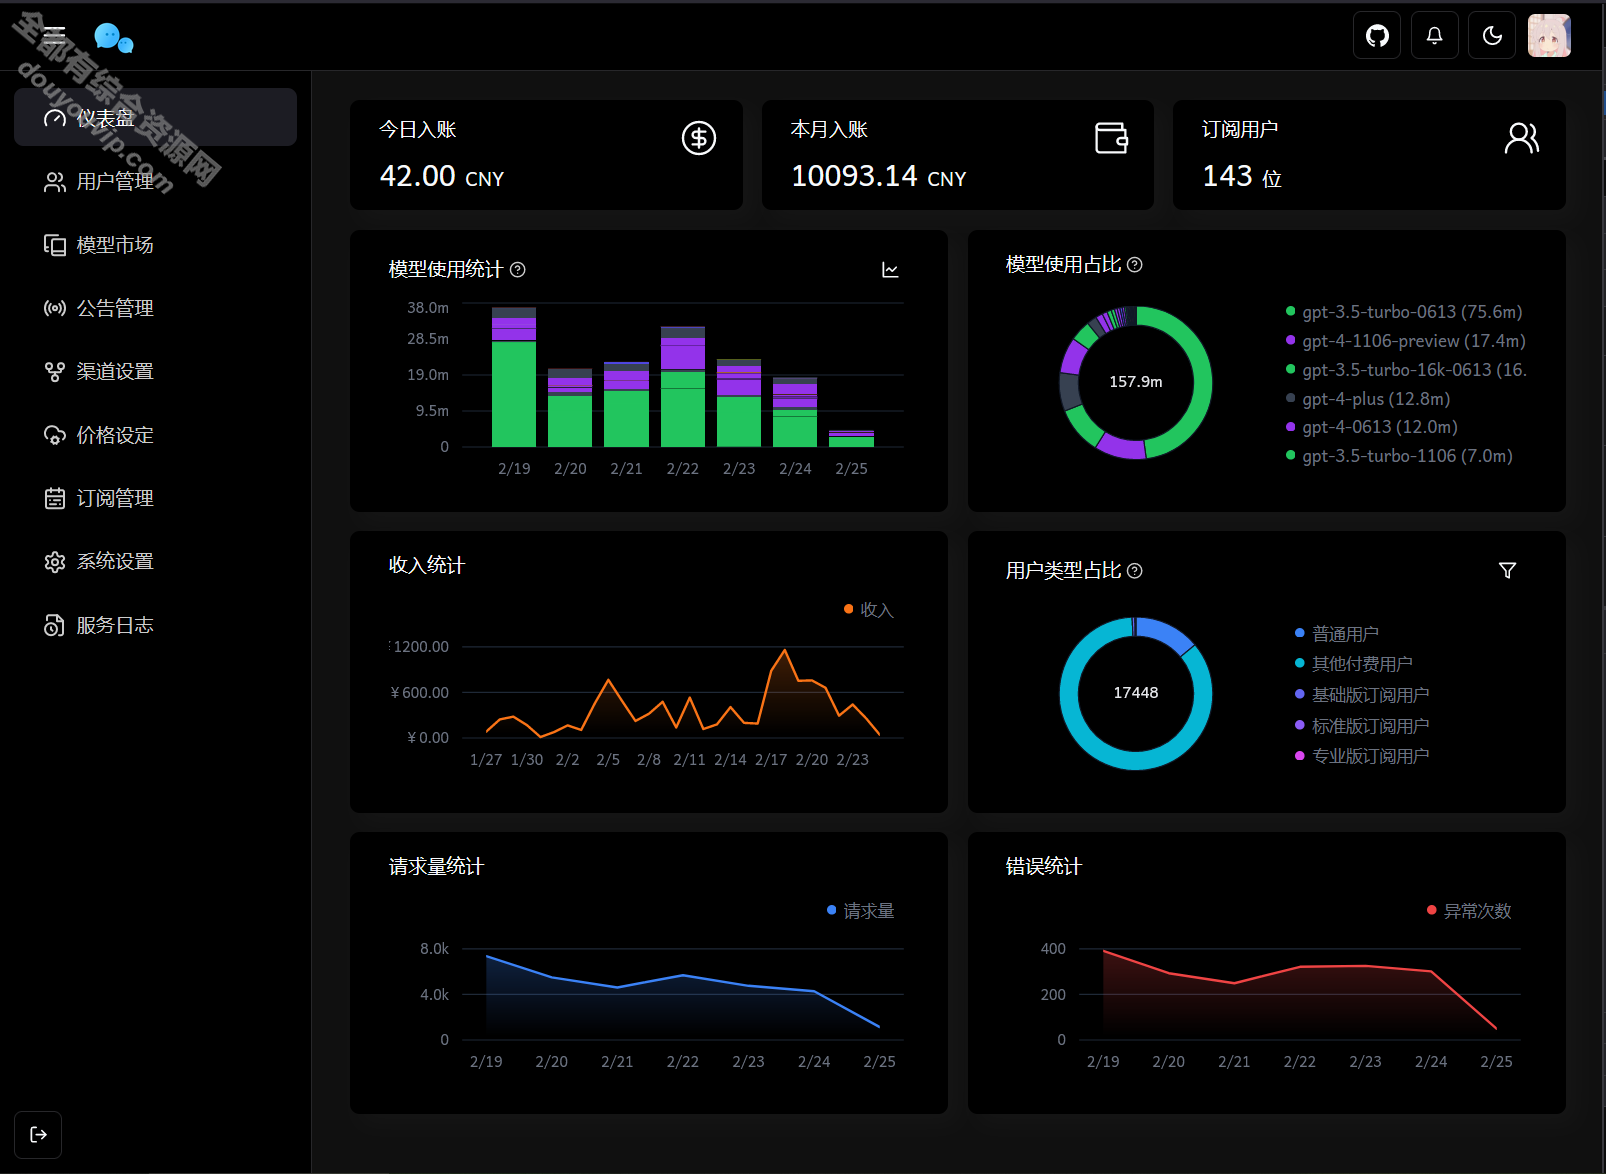Click the logout icon button
The image size is (1606, 1174).
pyautogui.click(x=38, y=1134)
